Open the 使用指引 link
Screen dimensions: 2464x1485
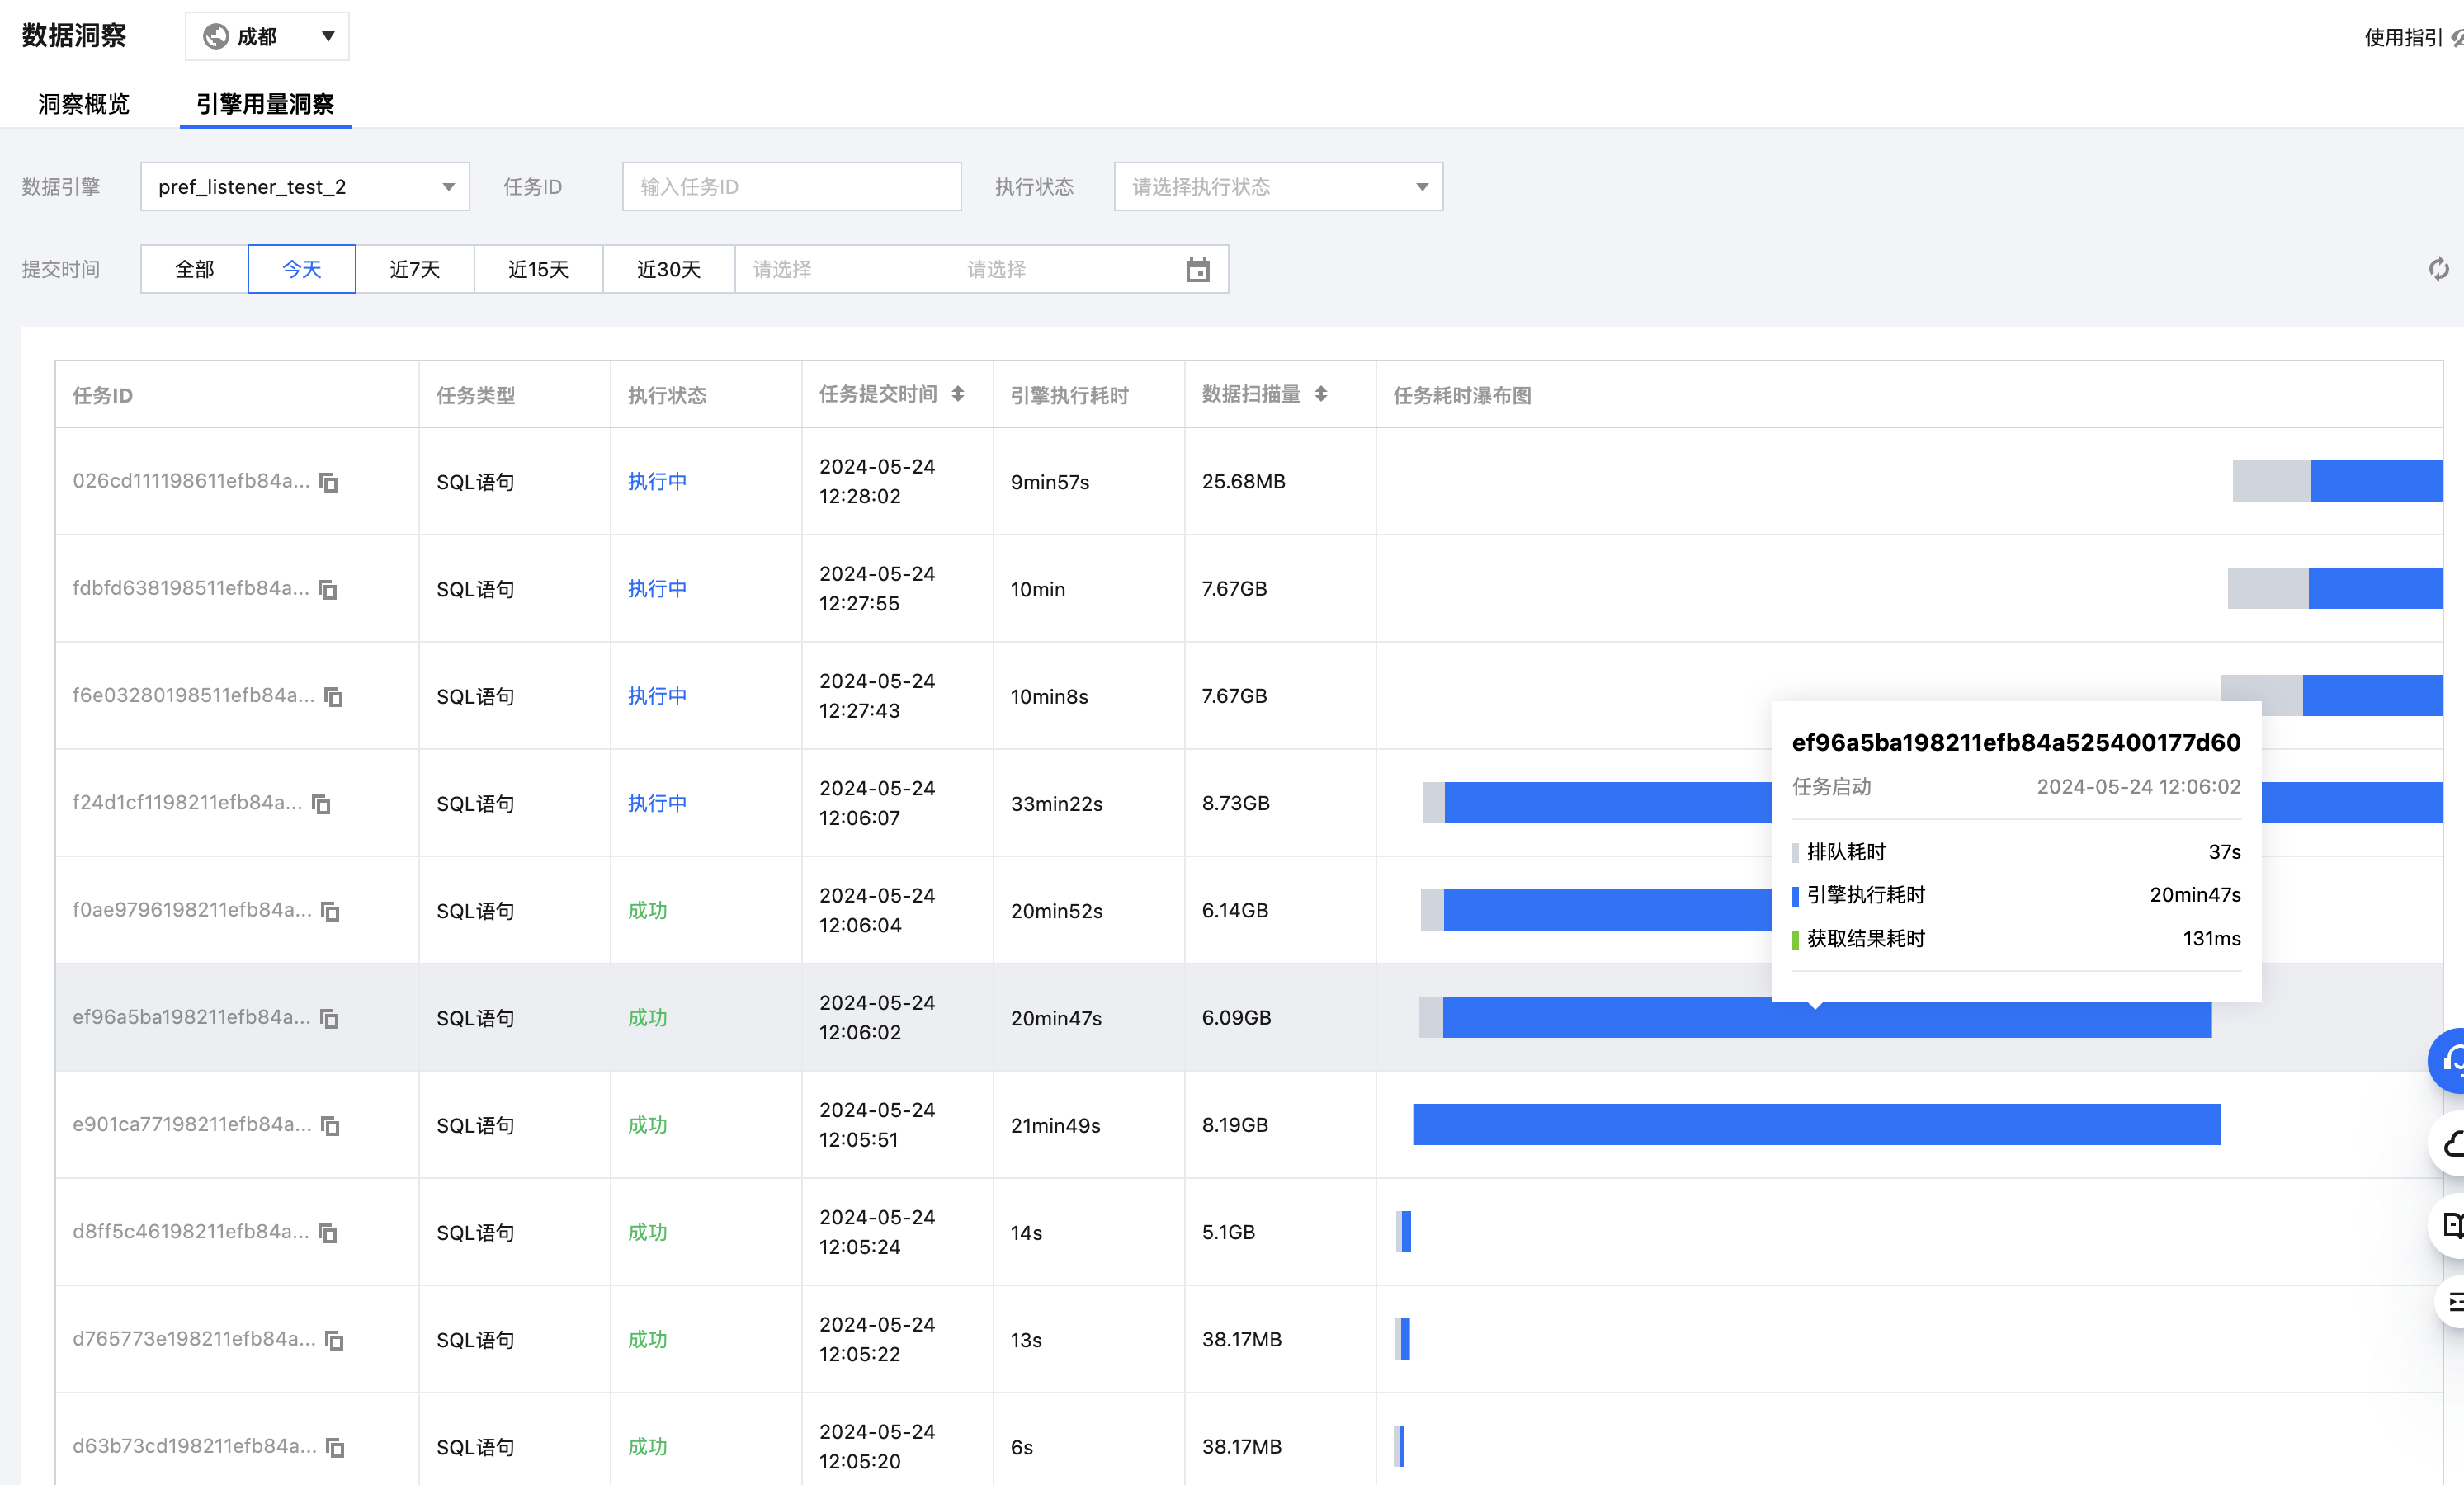(x=2402, y=38)
